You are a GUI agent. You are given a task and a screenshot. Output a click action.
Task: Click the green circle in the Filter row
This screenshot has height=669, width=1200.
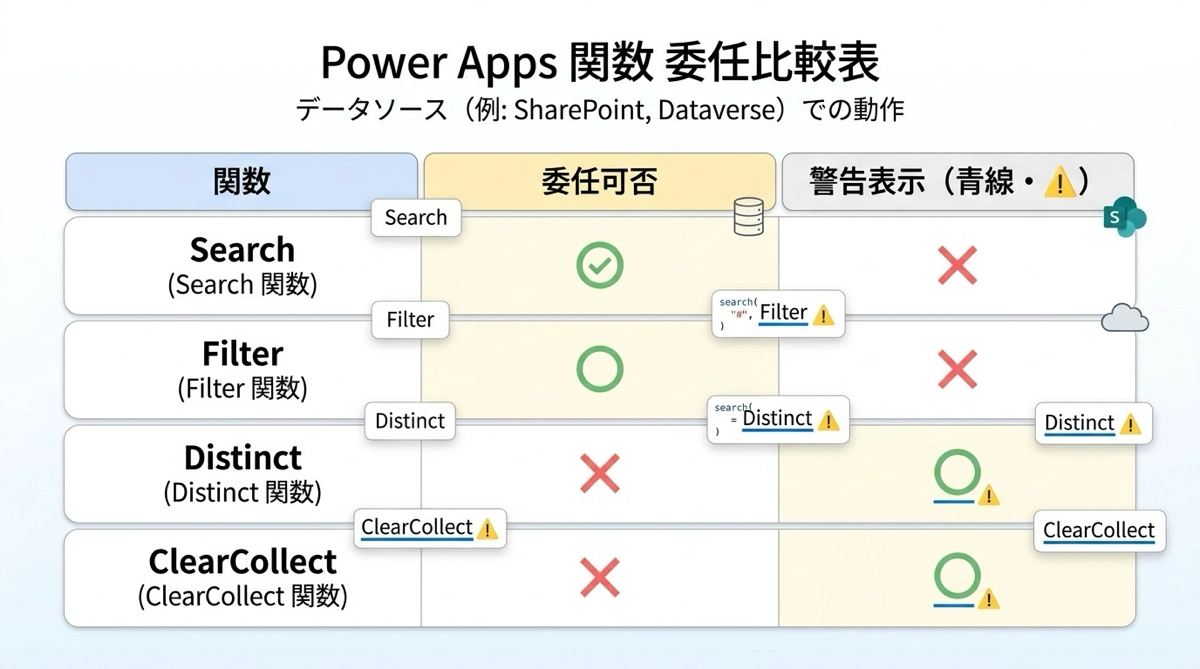(600, 369)
